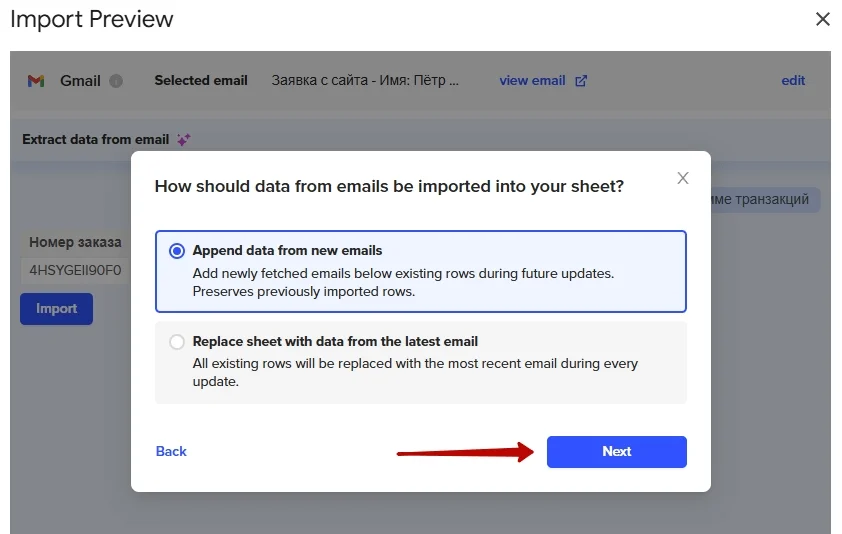Click the edit link for selected email

(793, 81)
